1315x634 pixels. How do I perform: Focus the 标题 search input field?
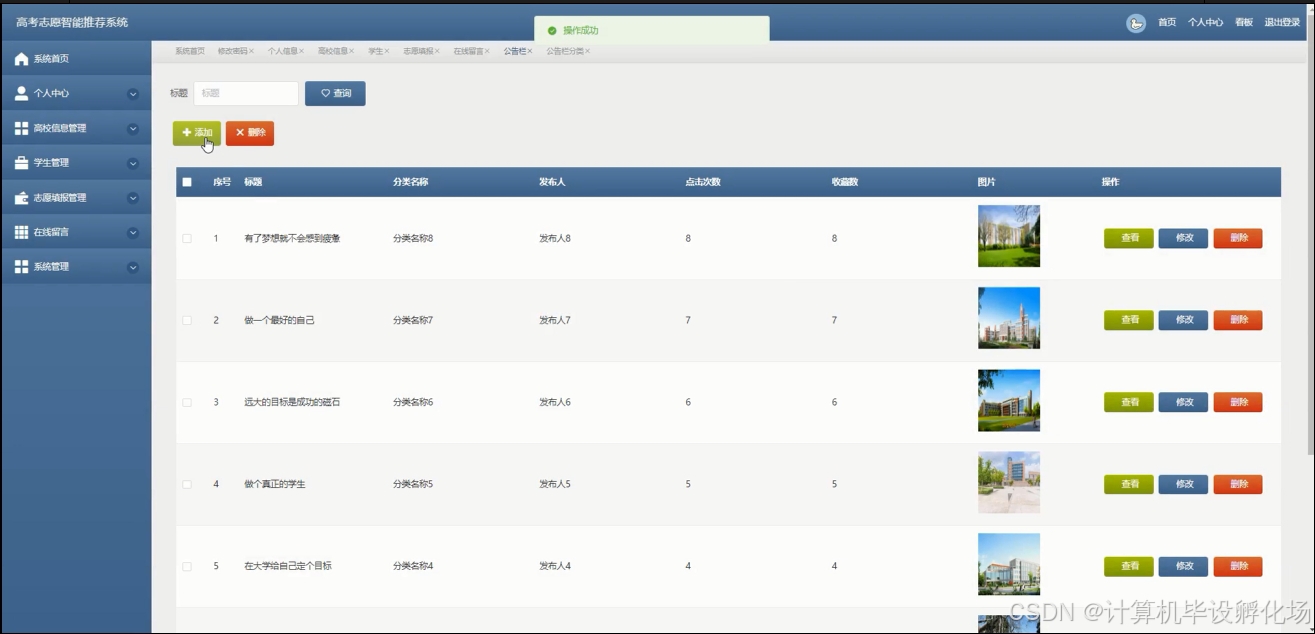[246, 93]
